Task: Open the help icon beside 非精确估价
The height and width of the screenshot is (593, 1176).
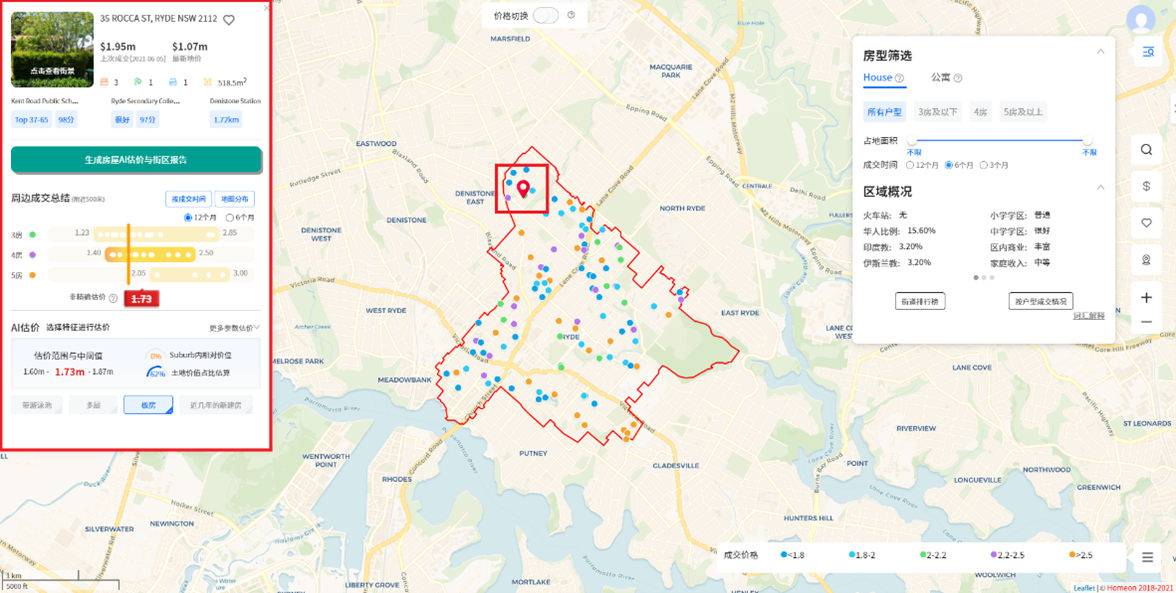Action: coord(112,298)
